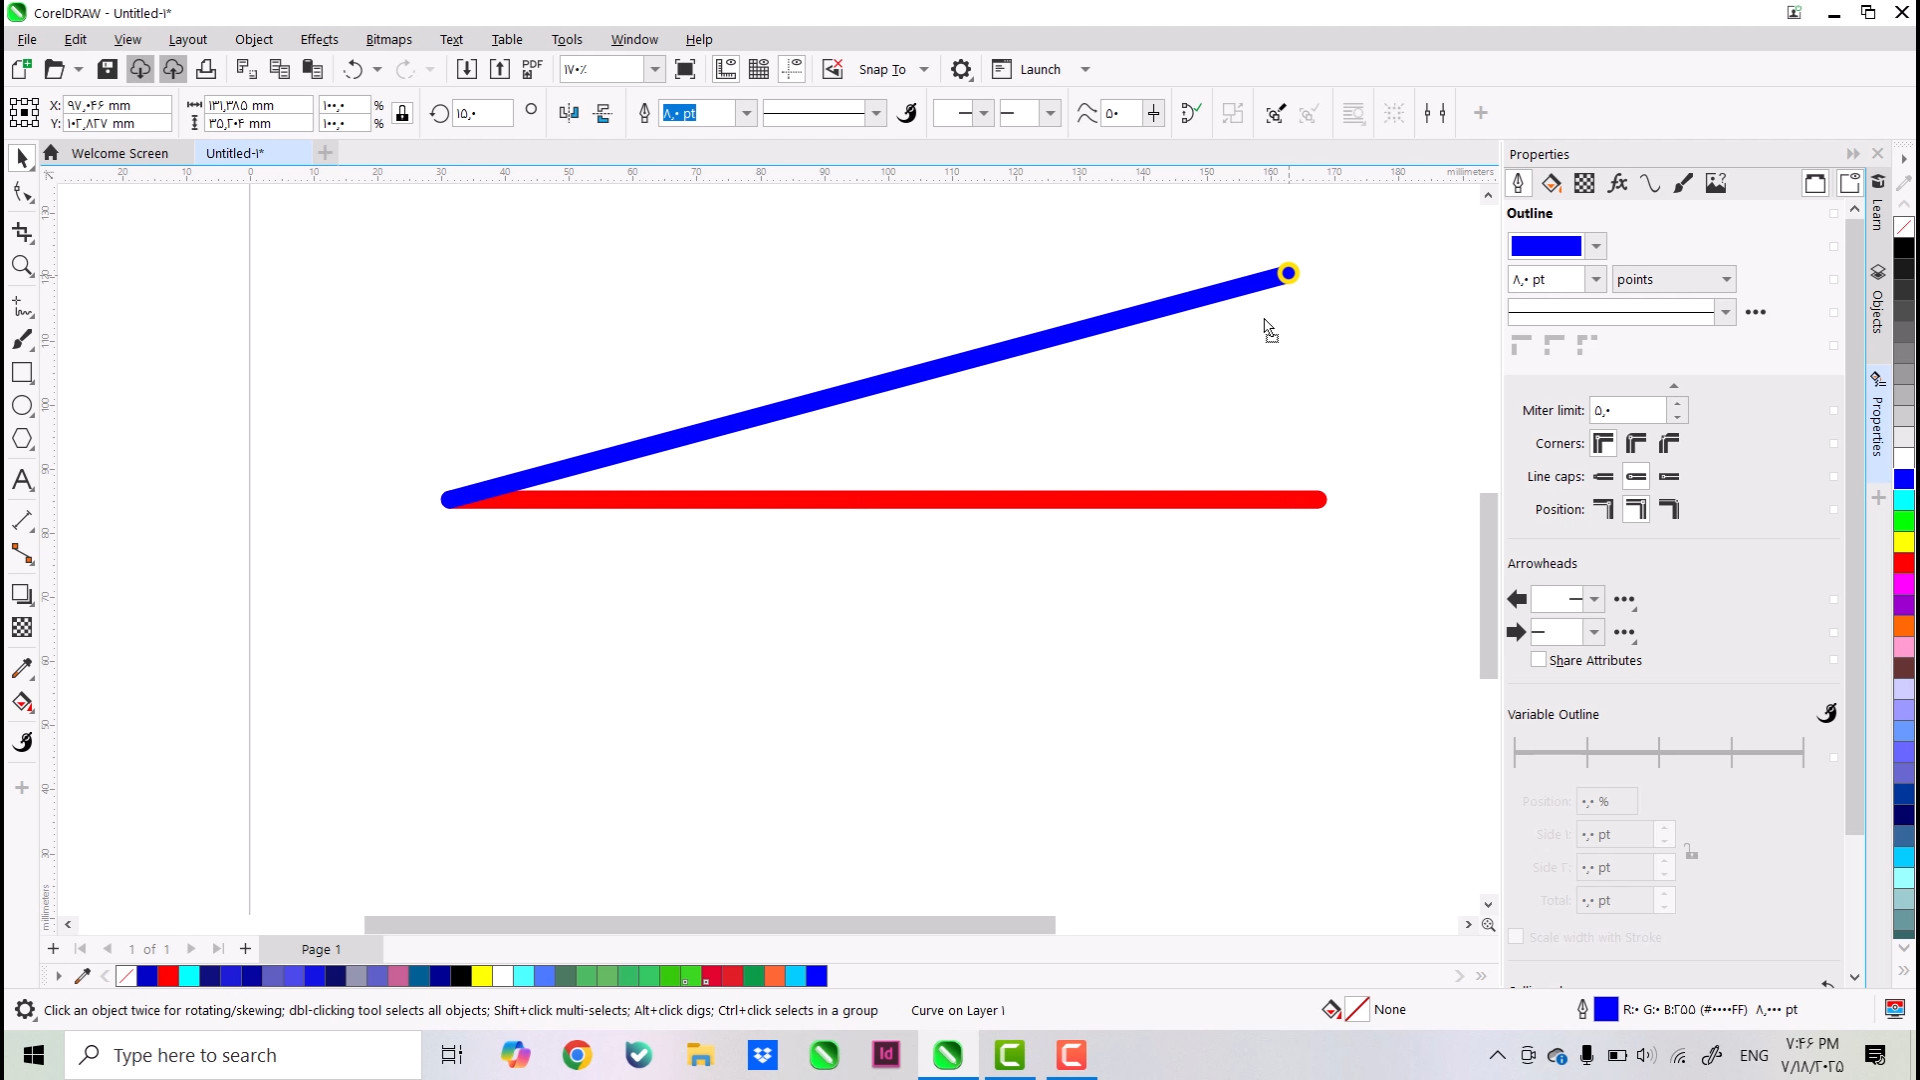Open the Page 1 tab
Image resolution: width=1920 pixels, height=1080 pixels.
[x=320, y=949]
